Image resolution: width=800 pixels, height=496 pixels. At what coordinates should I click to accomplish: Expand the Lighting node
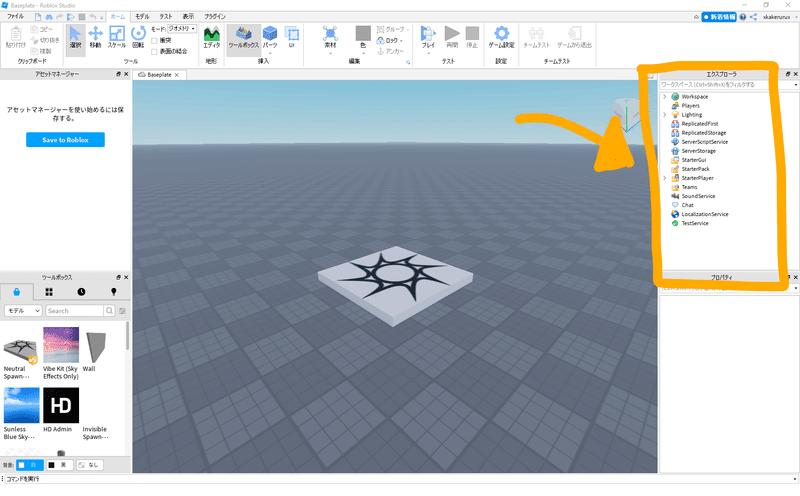coord(664,115)
